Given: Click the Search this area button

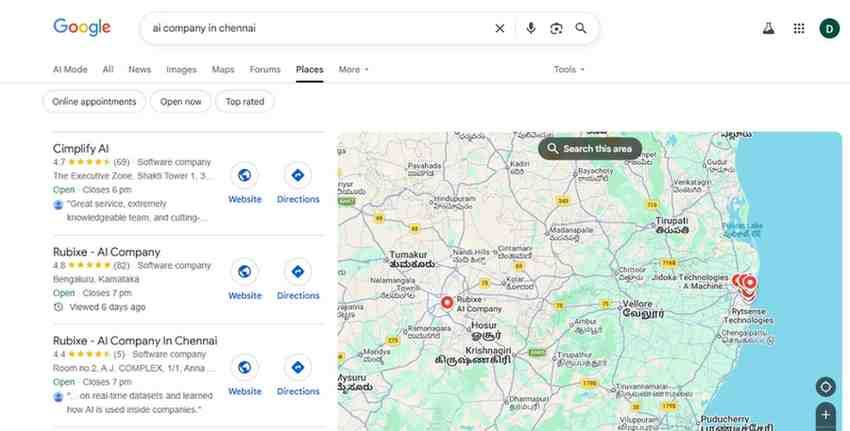Looking at the screenshot, I should pos(590,149).
